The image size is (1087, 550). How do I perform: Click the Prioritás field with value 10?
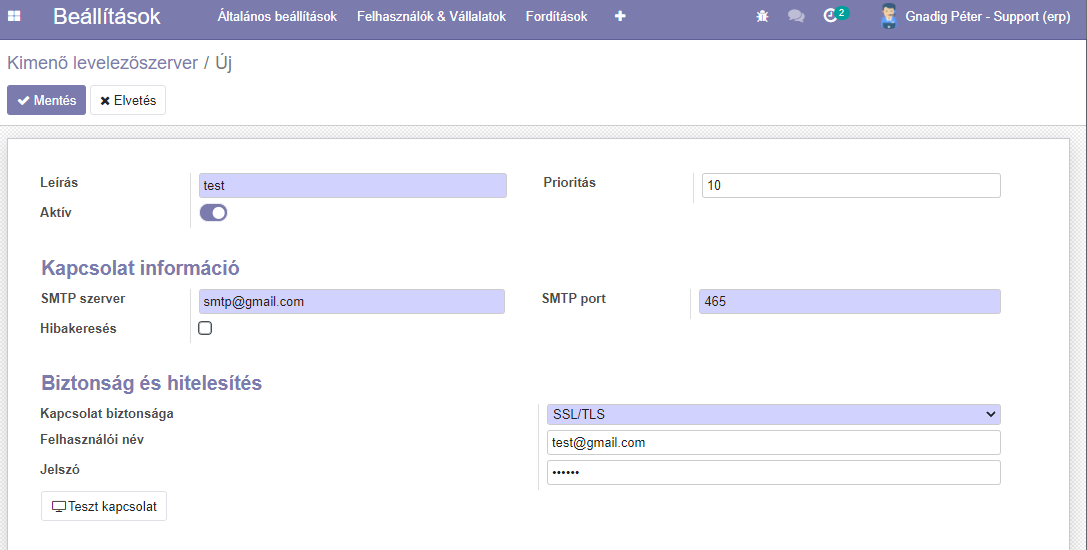click(x=851, y=185)
